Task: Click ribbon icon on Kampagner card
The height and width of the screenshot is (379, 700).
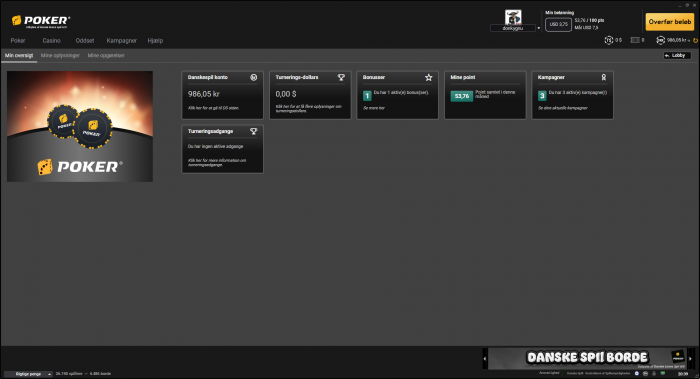Action: click(x=604, y=77)
